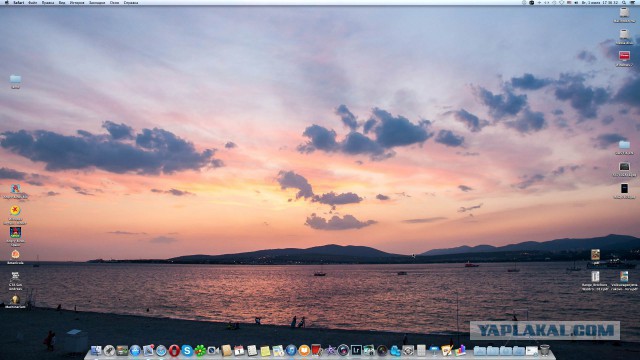The image size is (640, 360).
Task: Launch Opera browser from the Dock
Action: coord(174,350)
